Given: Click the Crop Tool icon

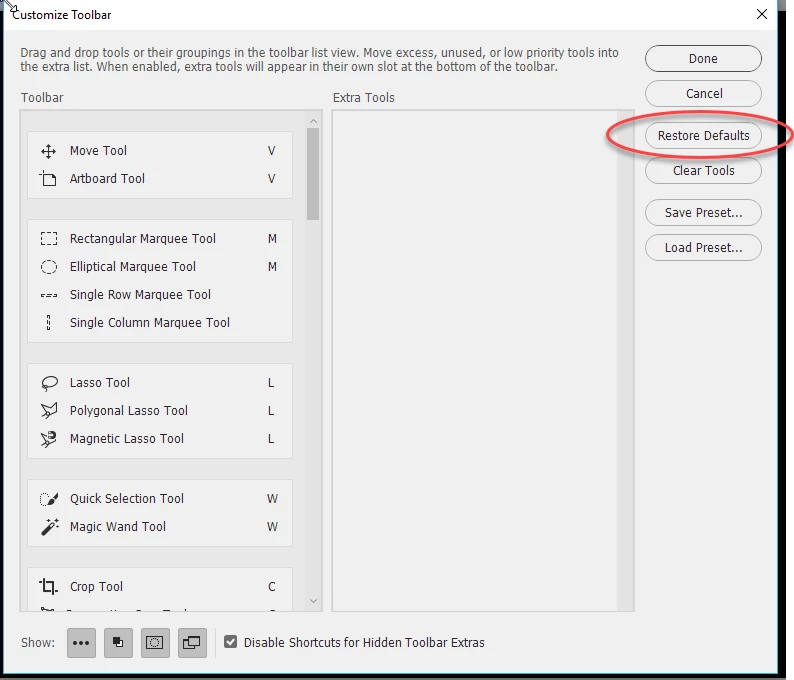Looking at the screenshot, I should click(49, 586).
